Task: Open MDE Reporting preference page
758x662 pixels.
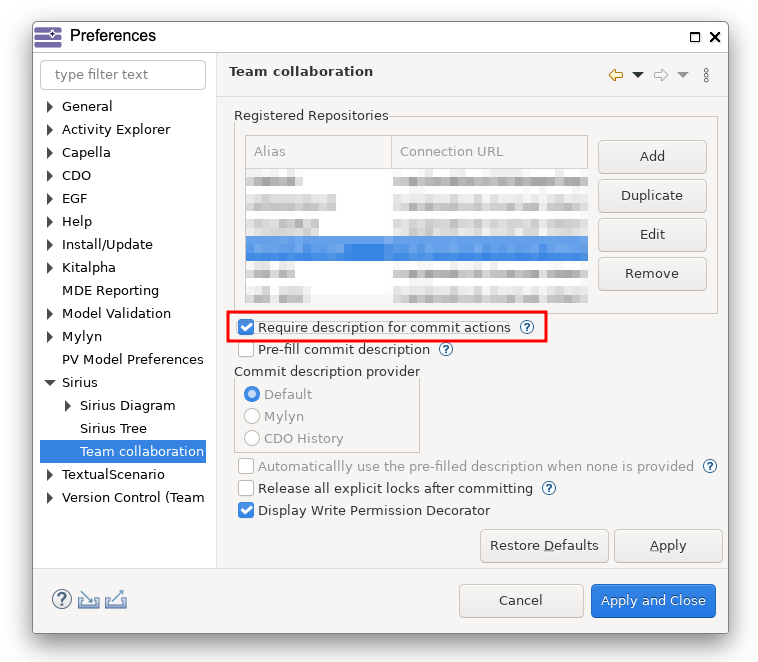Action: [110, 291]
